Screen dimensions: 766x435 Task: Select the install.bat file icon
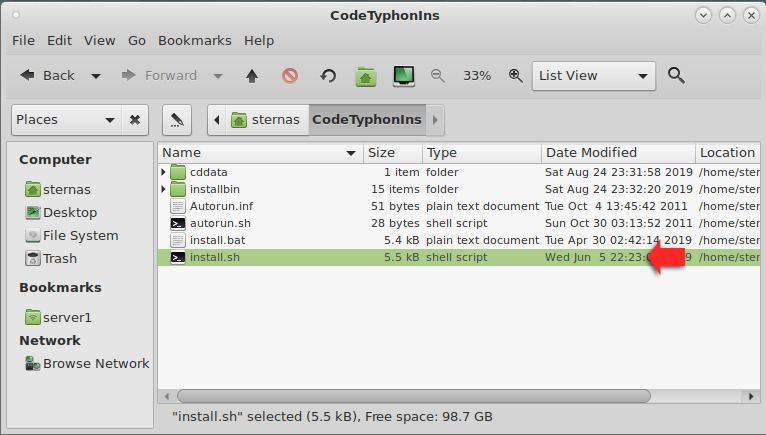tap(178, 240)
